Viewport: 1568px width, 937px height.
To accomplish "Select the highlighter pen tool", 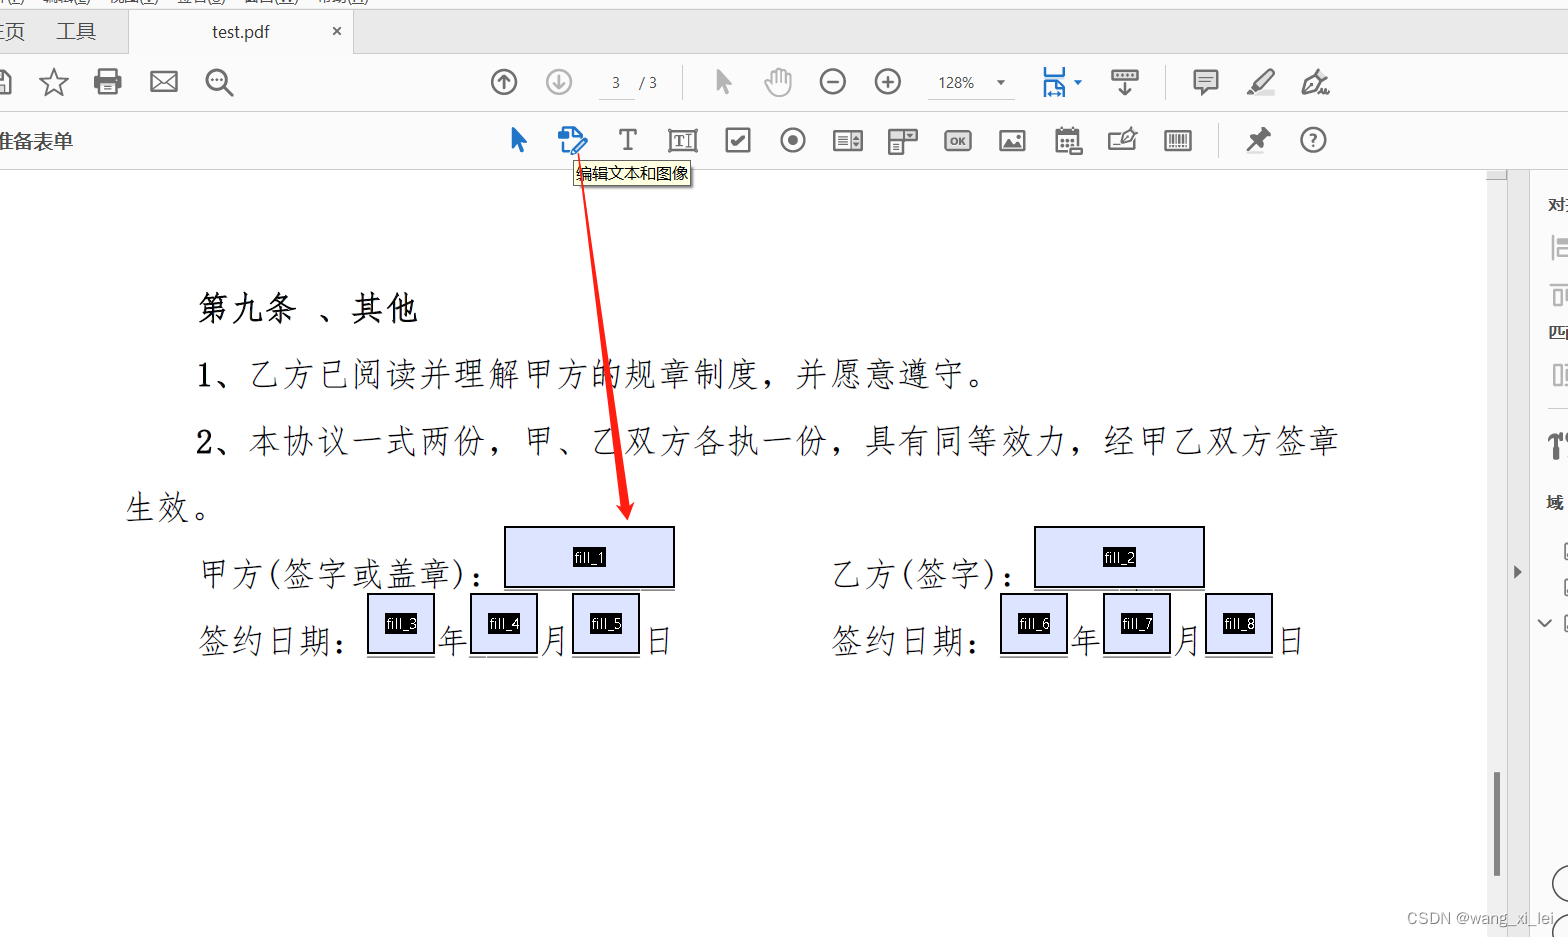I will click(x=1261, y=82).
